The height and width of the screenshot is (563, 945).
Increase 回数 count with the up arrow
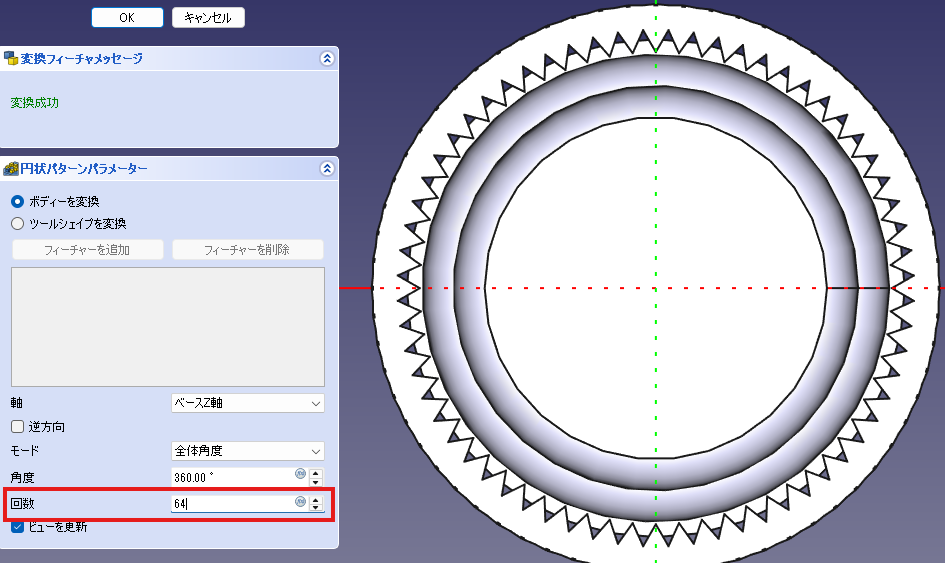(x=316, y=500)
